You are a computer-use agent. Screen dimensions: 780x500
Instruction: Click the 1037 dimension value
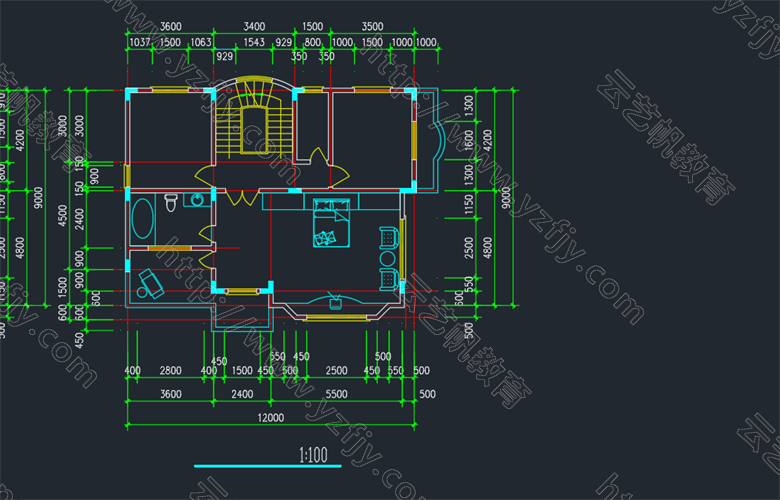coord(140,42)
